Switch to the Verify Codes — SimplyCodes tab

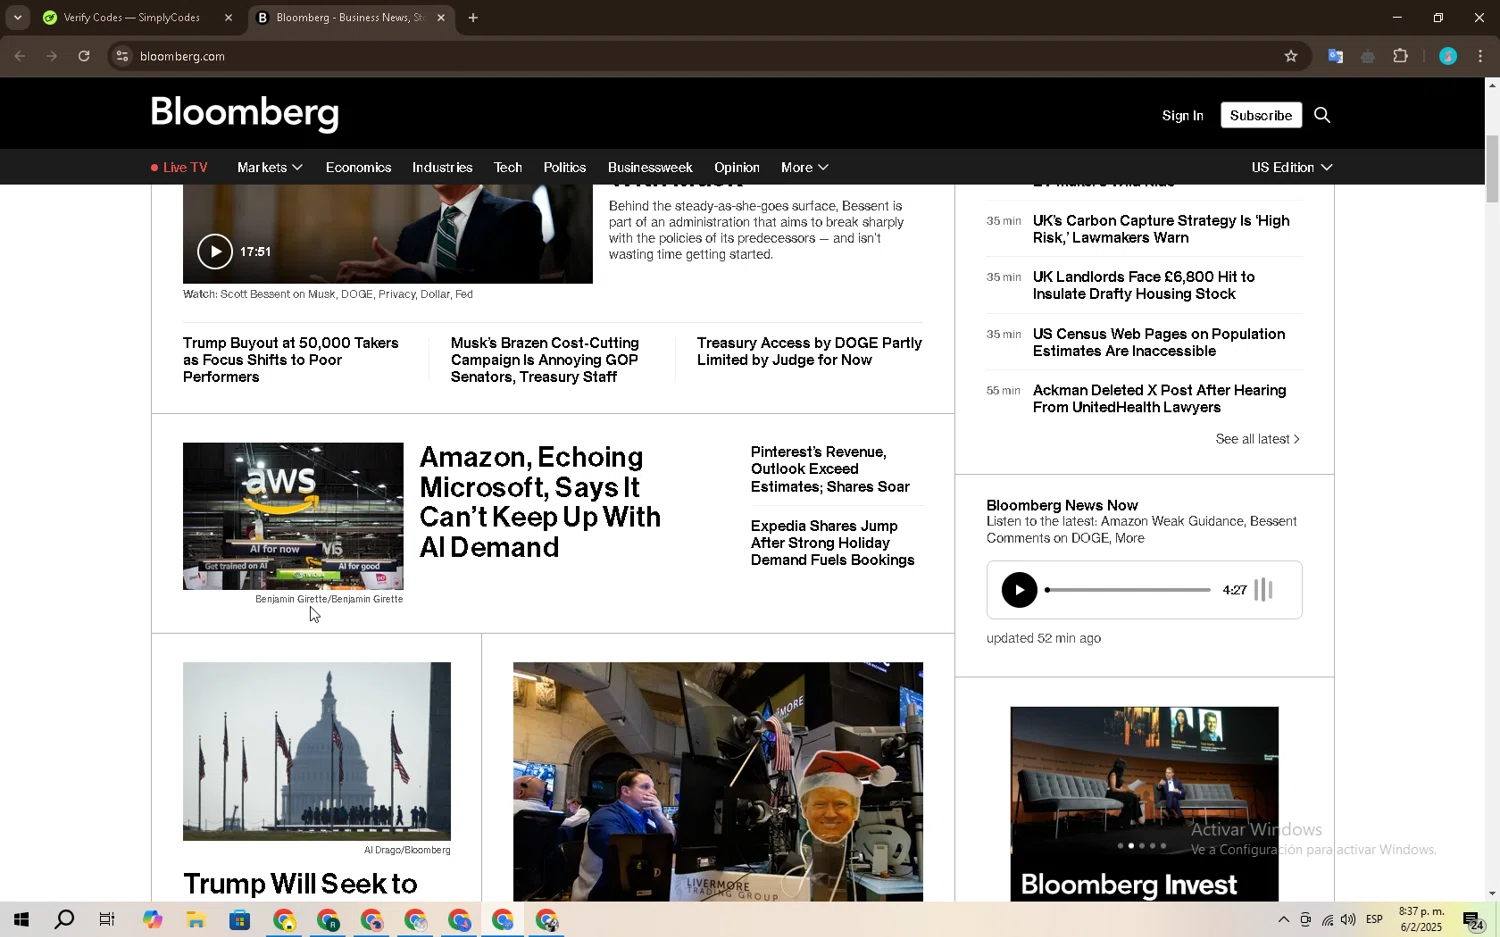131,18
